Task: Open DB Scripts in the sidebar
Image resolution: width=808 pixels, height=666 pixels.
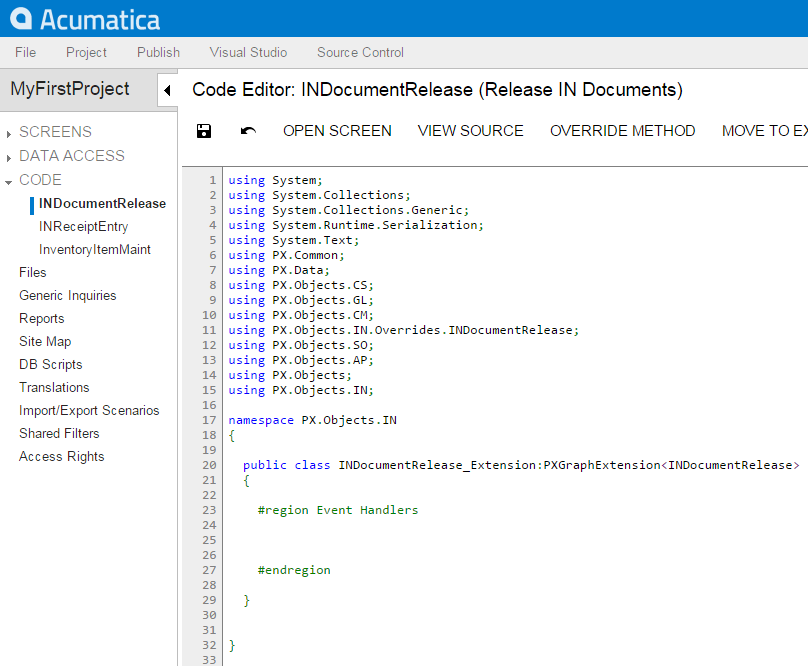Action: (50, 364)
